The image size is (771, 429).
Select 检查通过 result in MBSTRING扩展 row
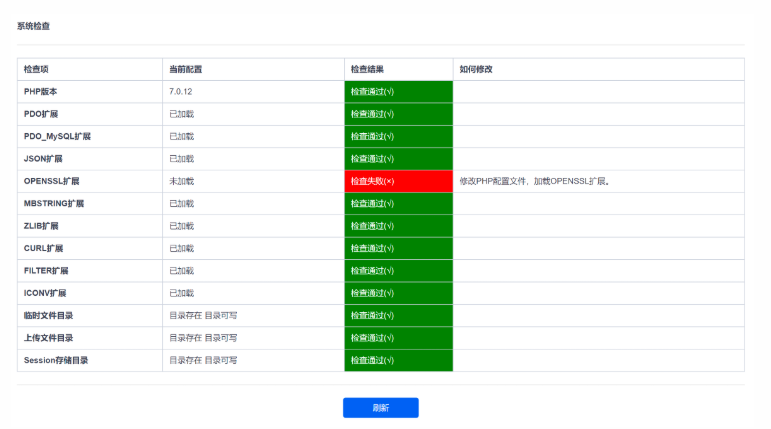(398, 204)
